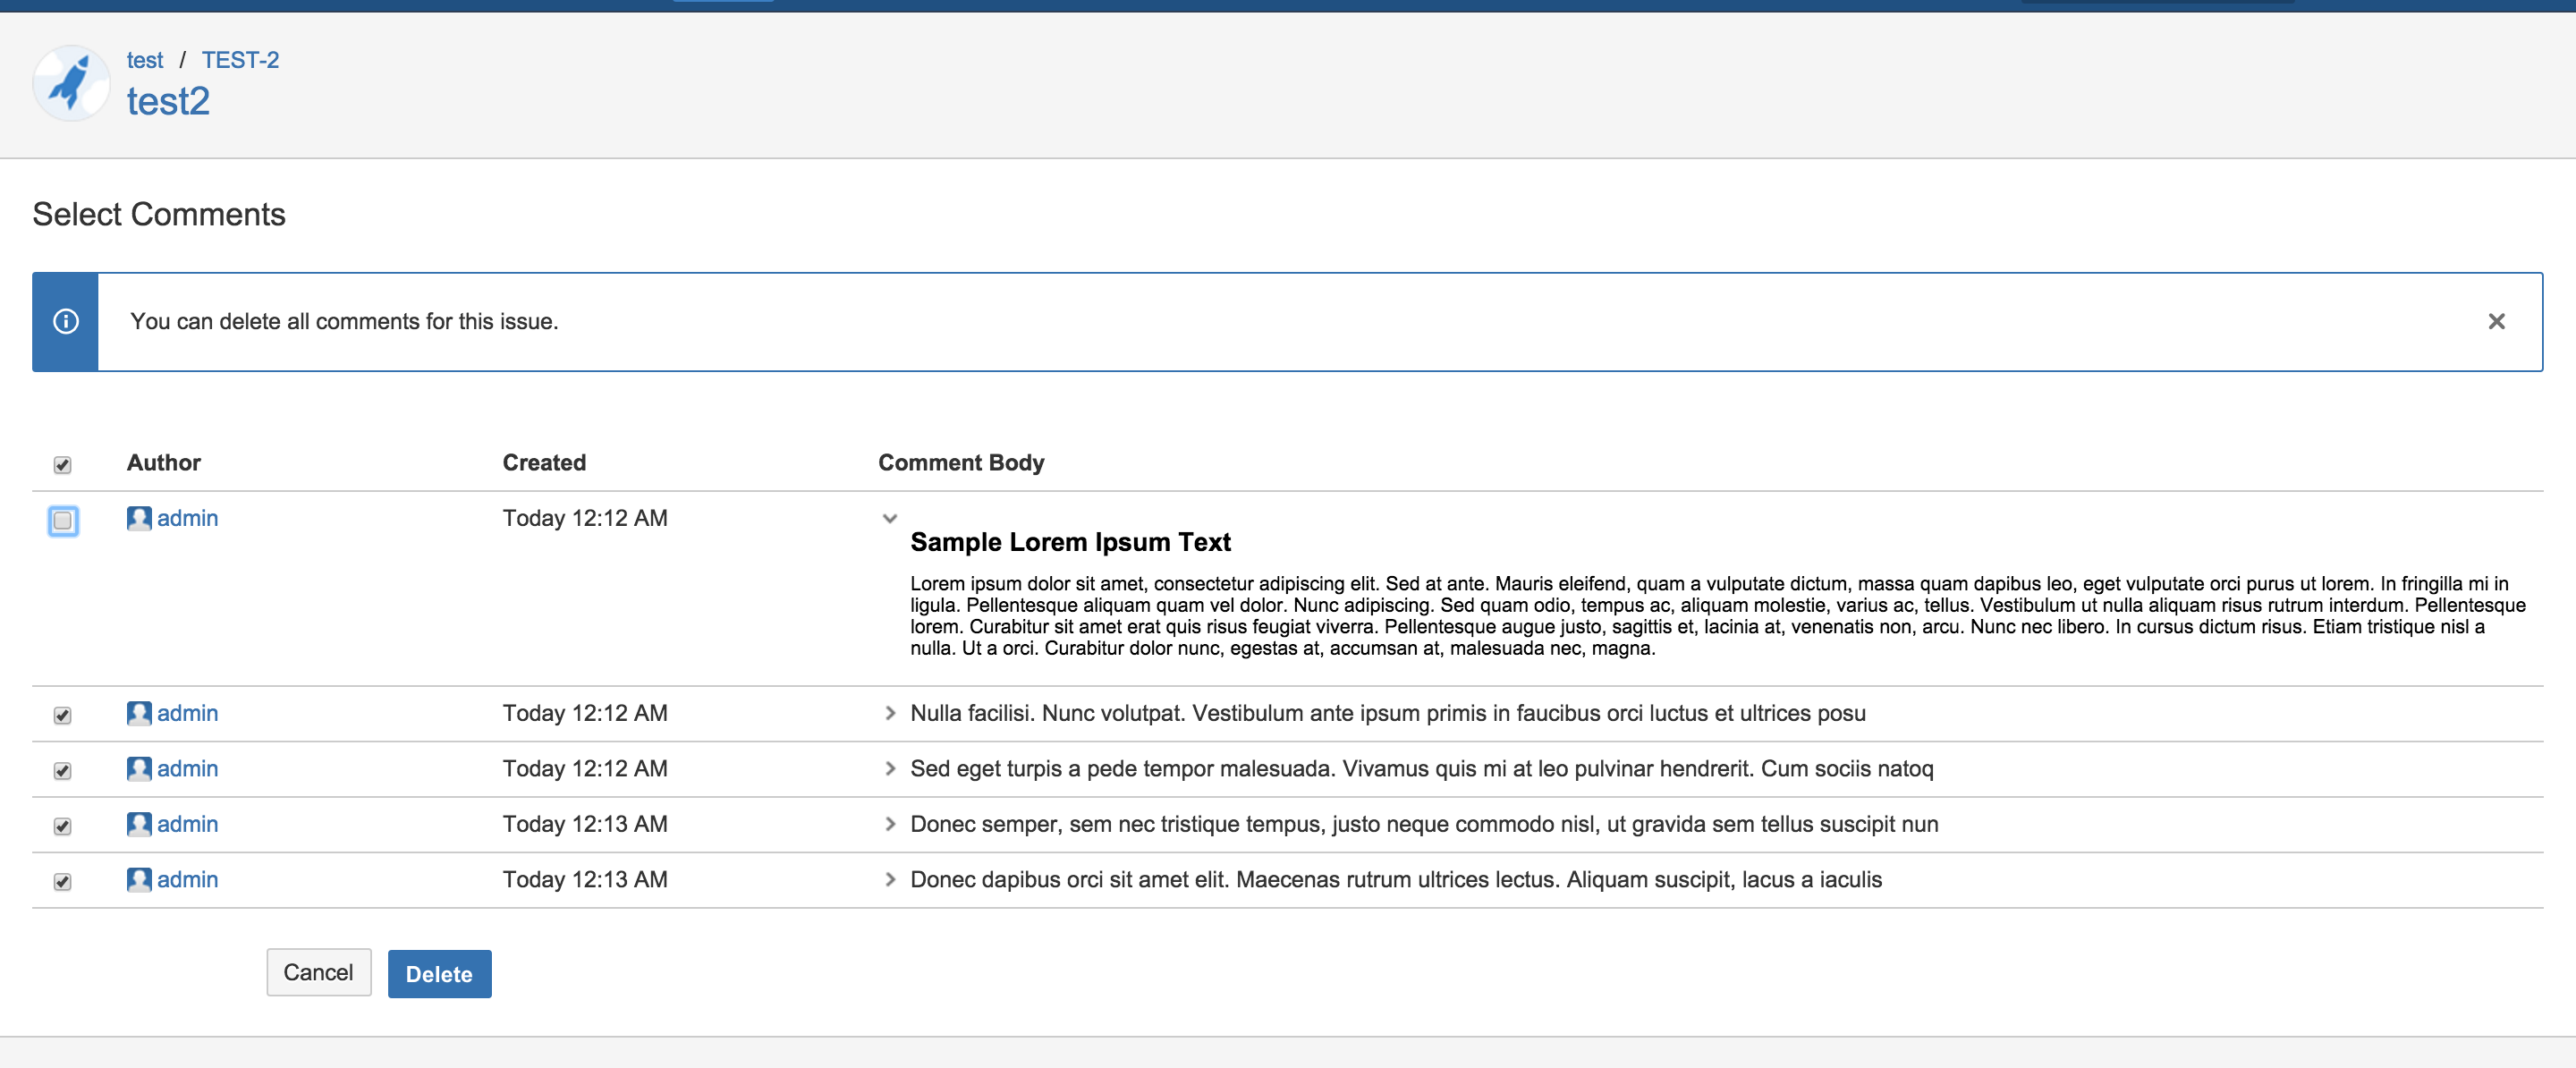Click the admin avatar icon in the first row
Image resolution: width=2576 pixels, height=1068 pixels.
[139, 518]
